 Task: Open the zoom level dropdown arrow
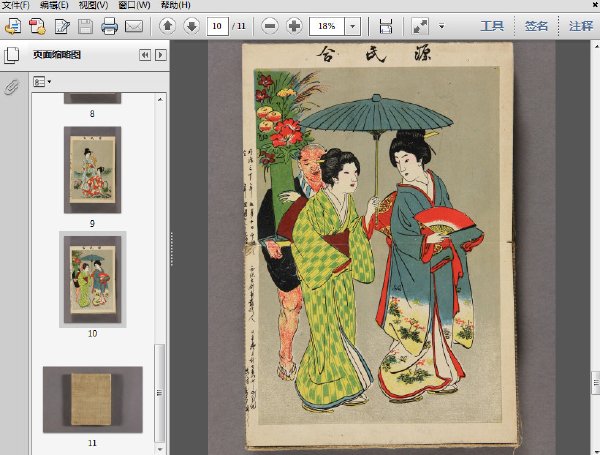click(352, 26)
